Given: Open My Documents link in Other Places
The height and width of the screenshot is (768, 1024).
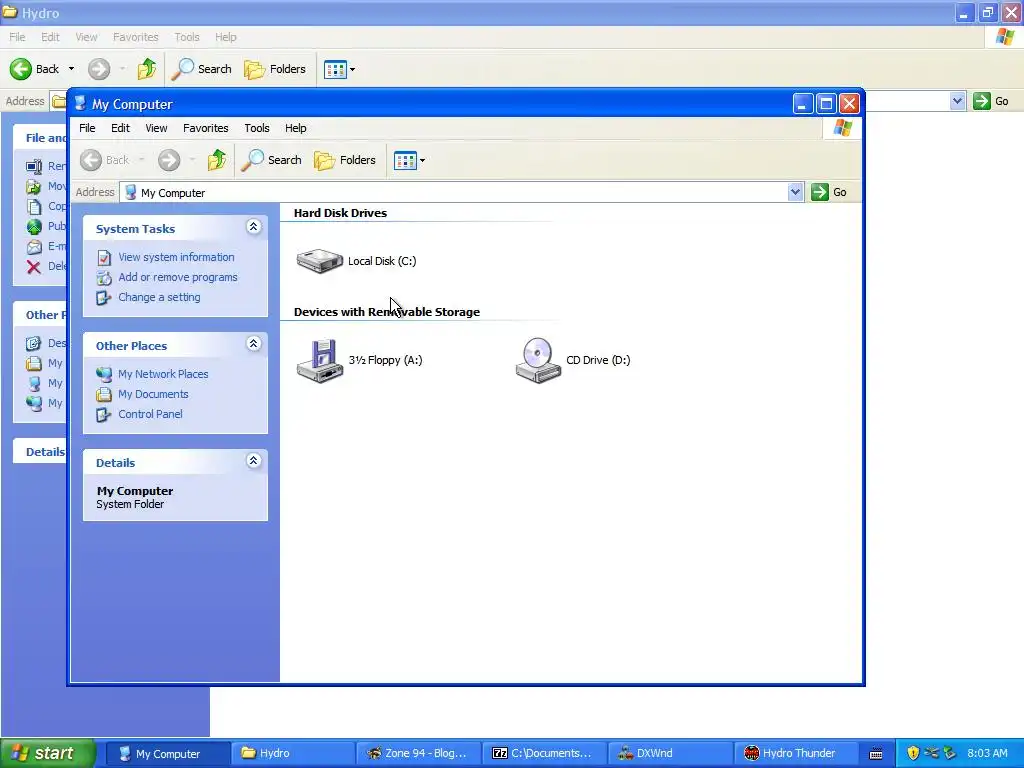Looking at the screenshot, I should tap(153, 394).
